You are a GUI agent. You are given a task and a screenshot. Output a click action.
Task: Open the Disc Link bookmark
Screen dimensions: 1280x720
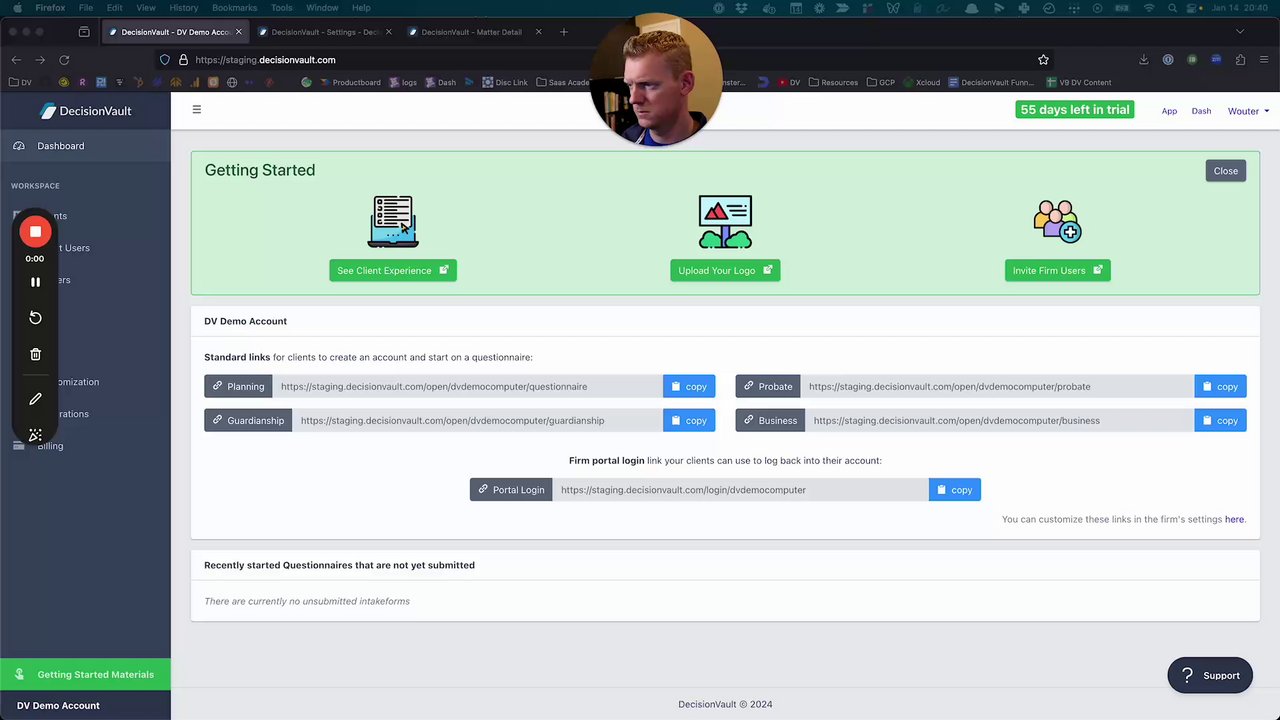pos(504,82)
